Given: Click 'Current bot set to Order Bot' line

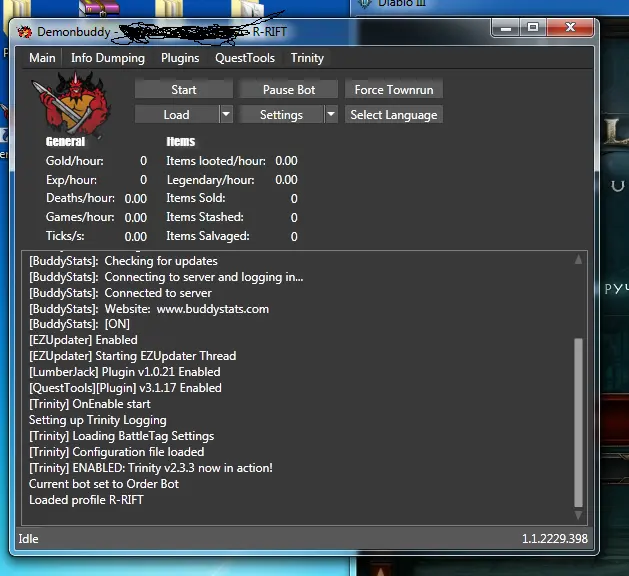Looking at the screenshot, I should click(x=104, y=484).
